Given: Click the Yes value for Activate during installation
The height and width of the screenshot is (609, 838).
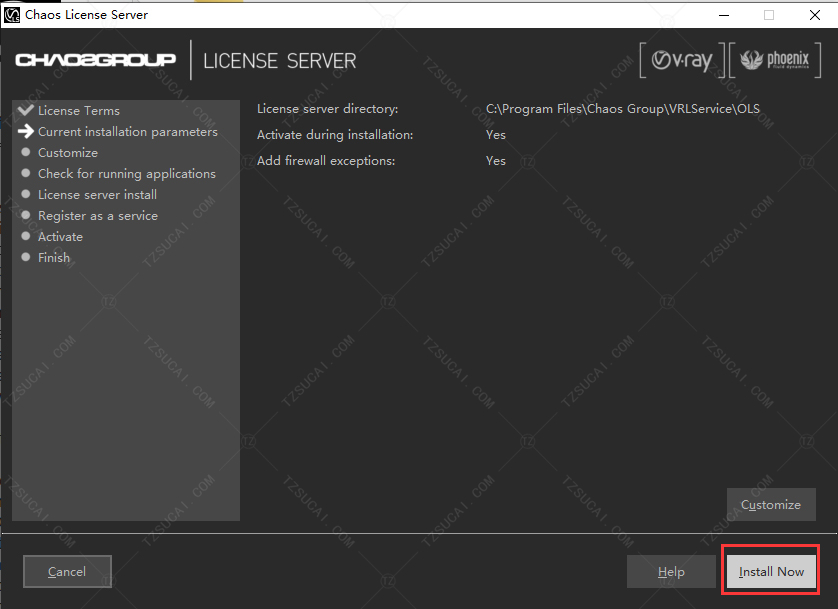Looking at the screenshot, I should coord(496,135).
